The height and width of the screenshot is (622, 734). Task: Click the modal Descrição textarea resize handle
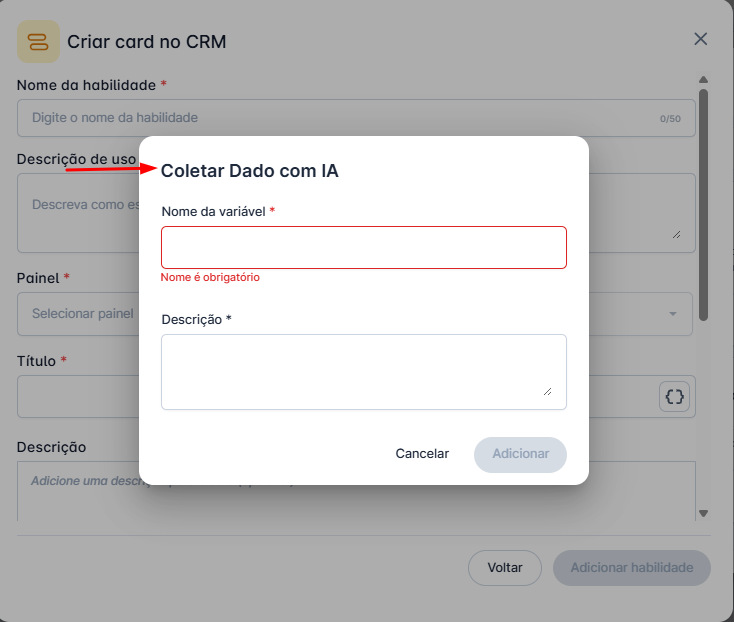(x=547, y=391)
